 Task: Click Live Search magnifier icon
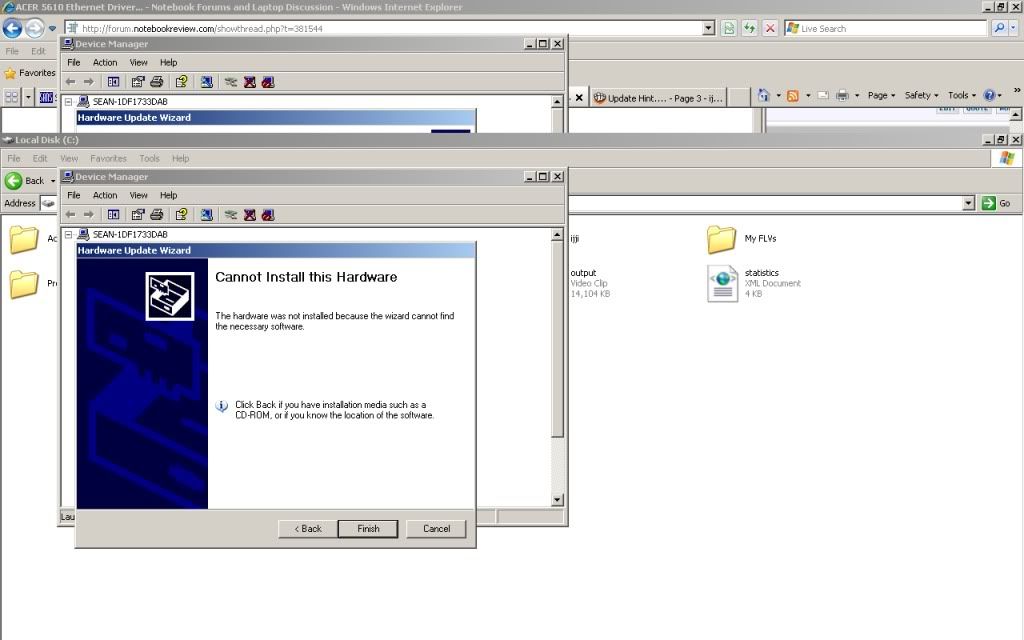[x=999, y=28]
